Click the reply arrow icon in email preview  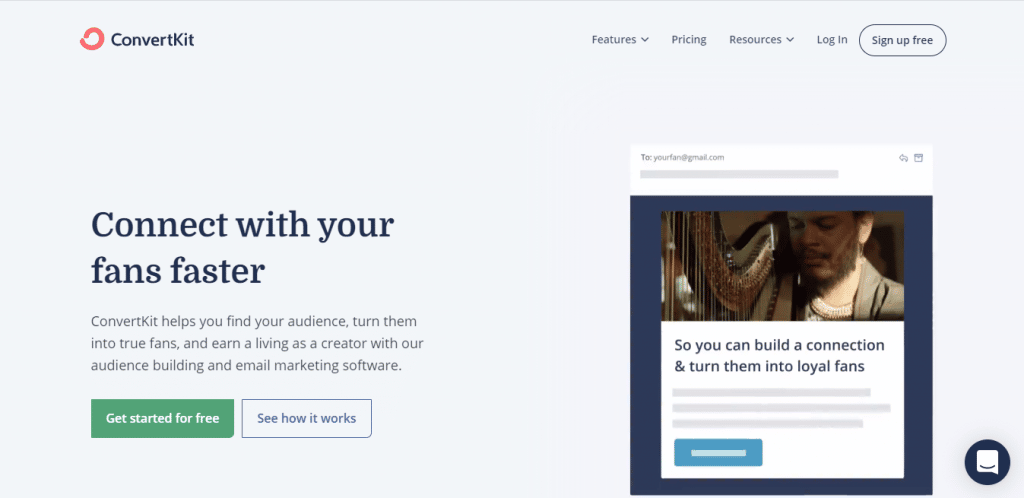(903, 158)
